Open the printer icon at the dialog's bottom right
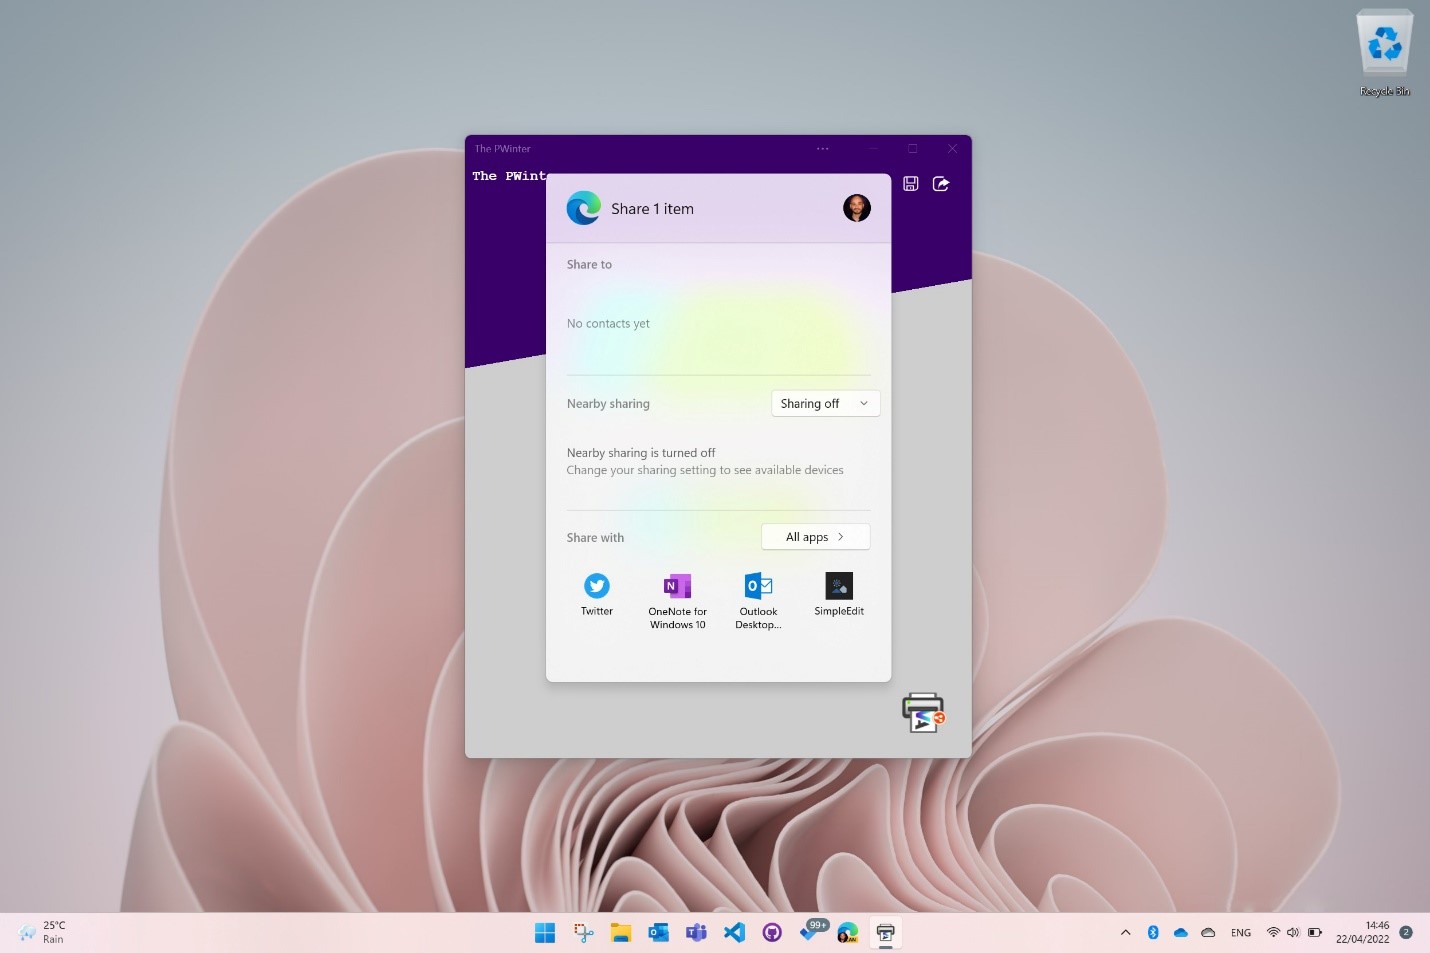 [x=922, y=712]
